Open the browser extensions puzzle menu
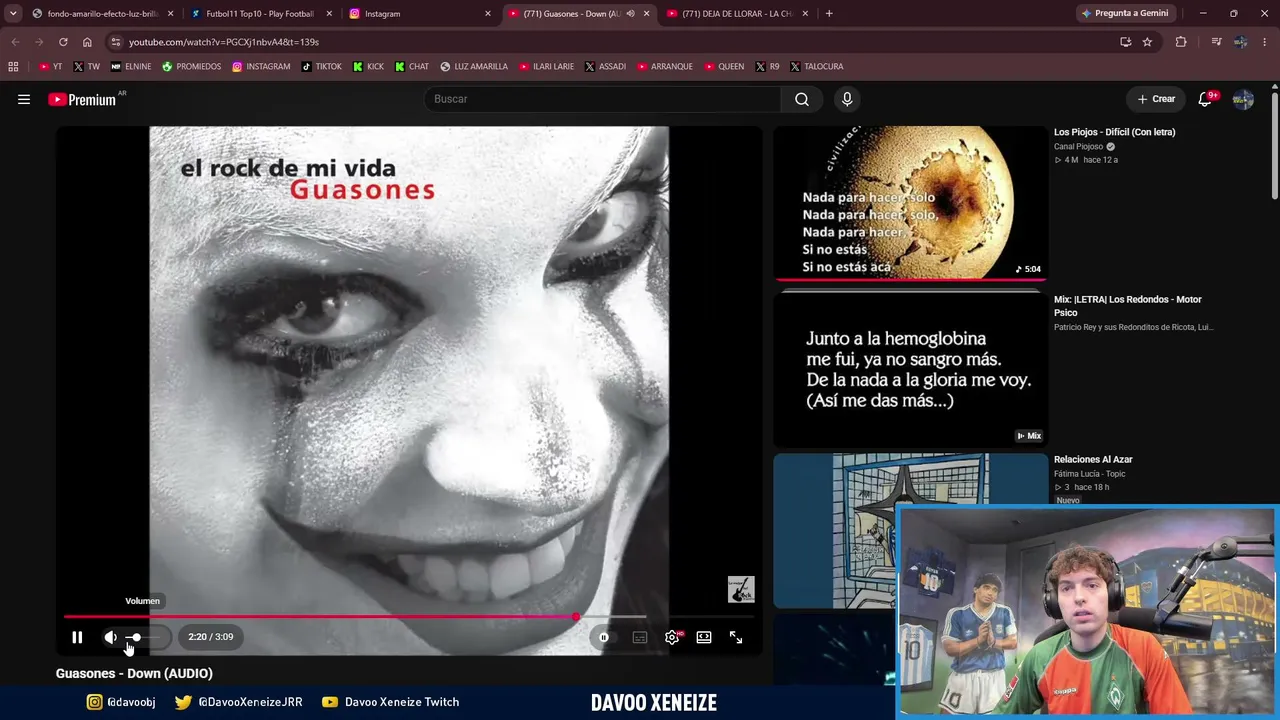Viewport: 1280px width, 720px height. click(1181, 42)
